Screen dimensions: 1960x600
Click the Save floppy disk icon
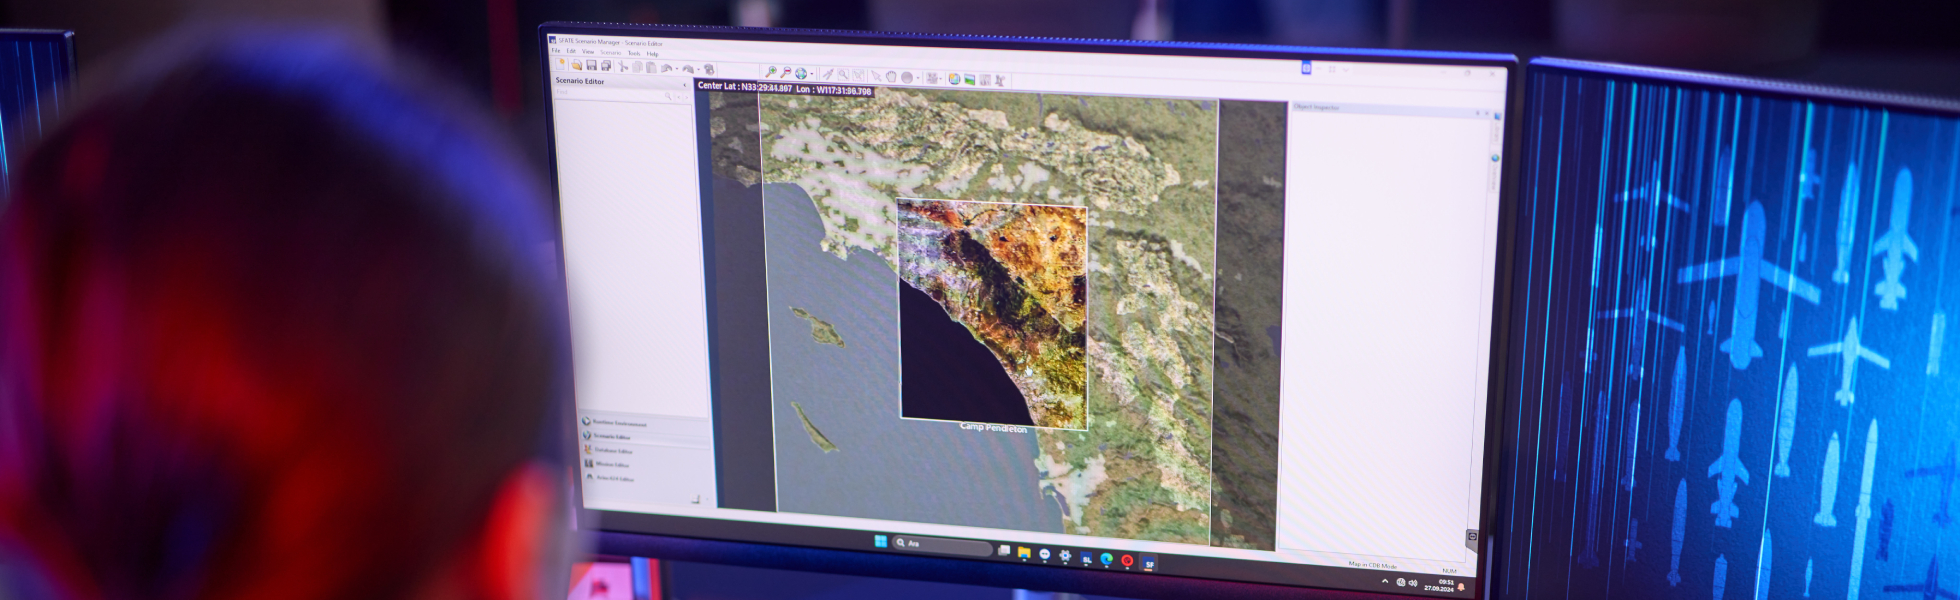pos(591,65)
